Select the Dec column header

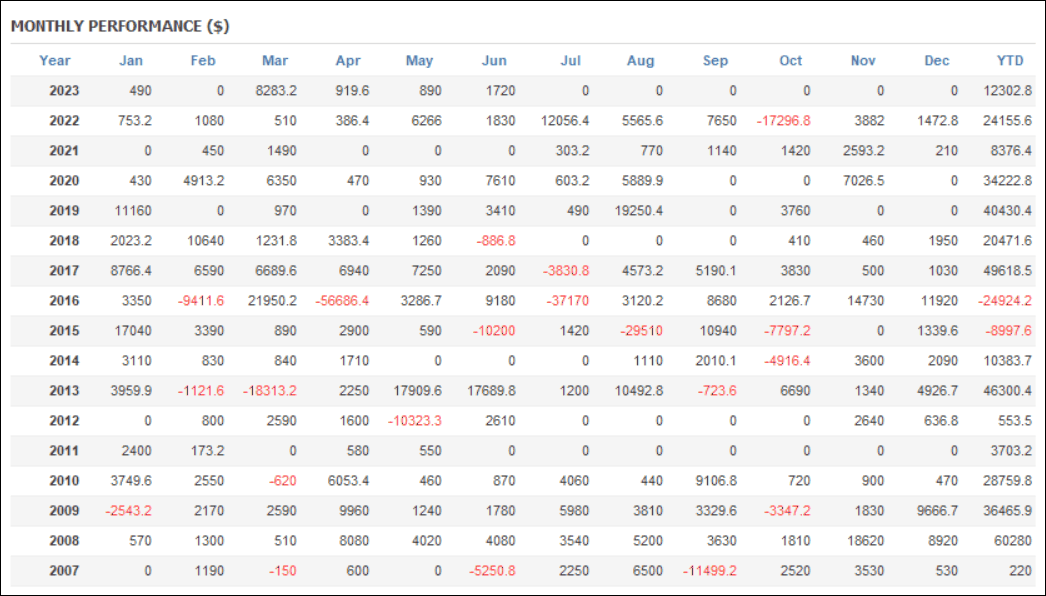click(937, 61)
